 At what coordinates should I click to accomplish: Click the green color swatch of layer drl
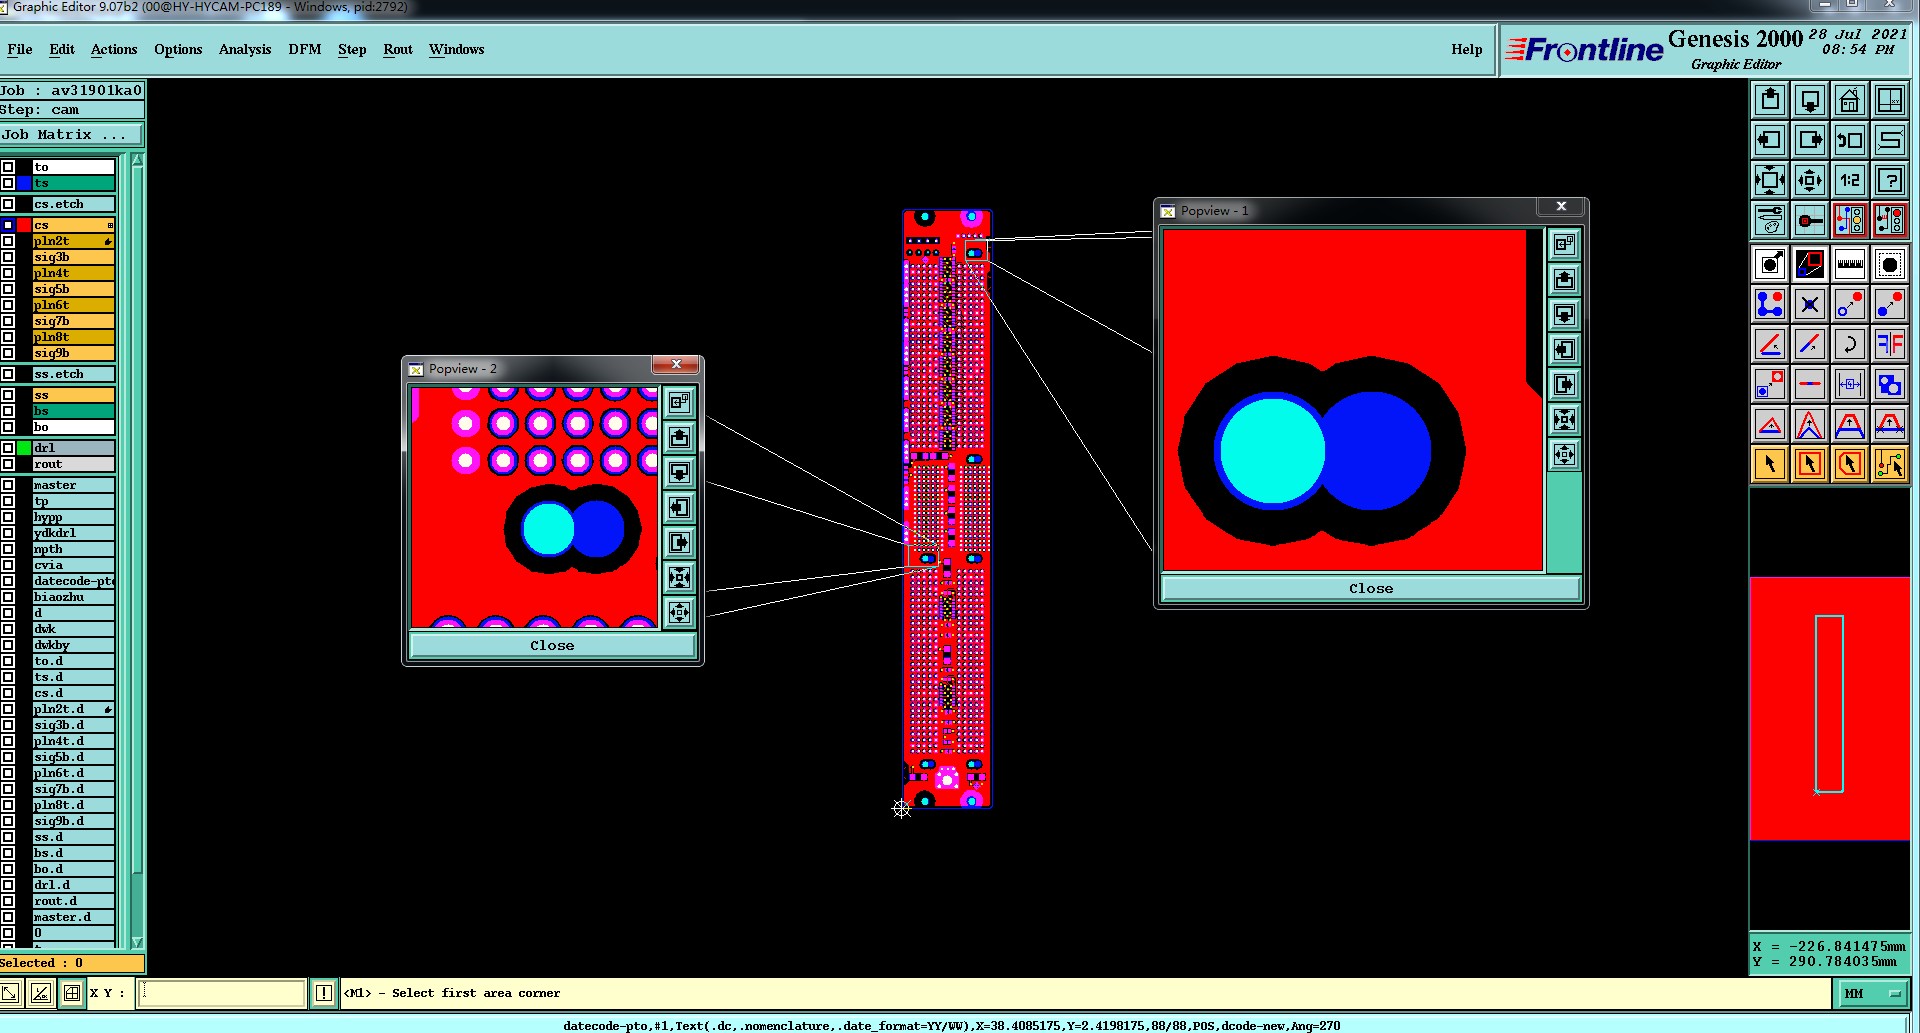coord(24,448)
